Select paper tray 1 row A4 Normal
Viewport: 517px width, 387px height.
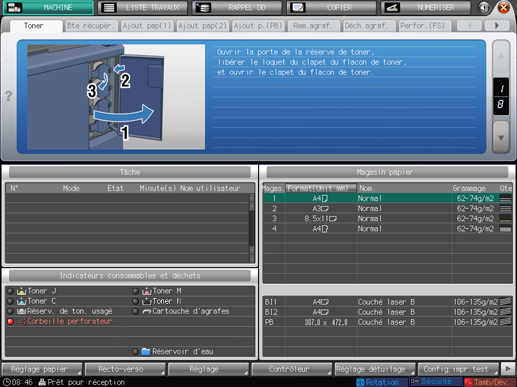coord(388,198)
